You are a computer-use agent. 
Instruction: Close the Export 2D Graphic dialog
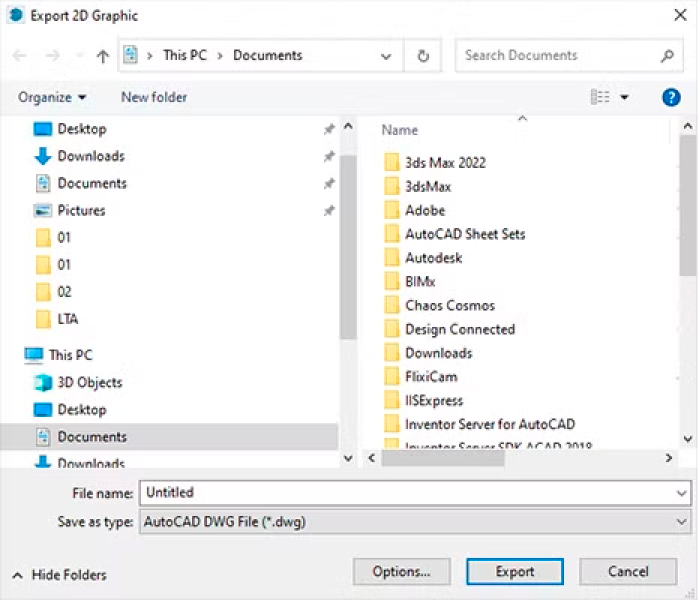[x=680, y=15]
